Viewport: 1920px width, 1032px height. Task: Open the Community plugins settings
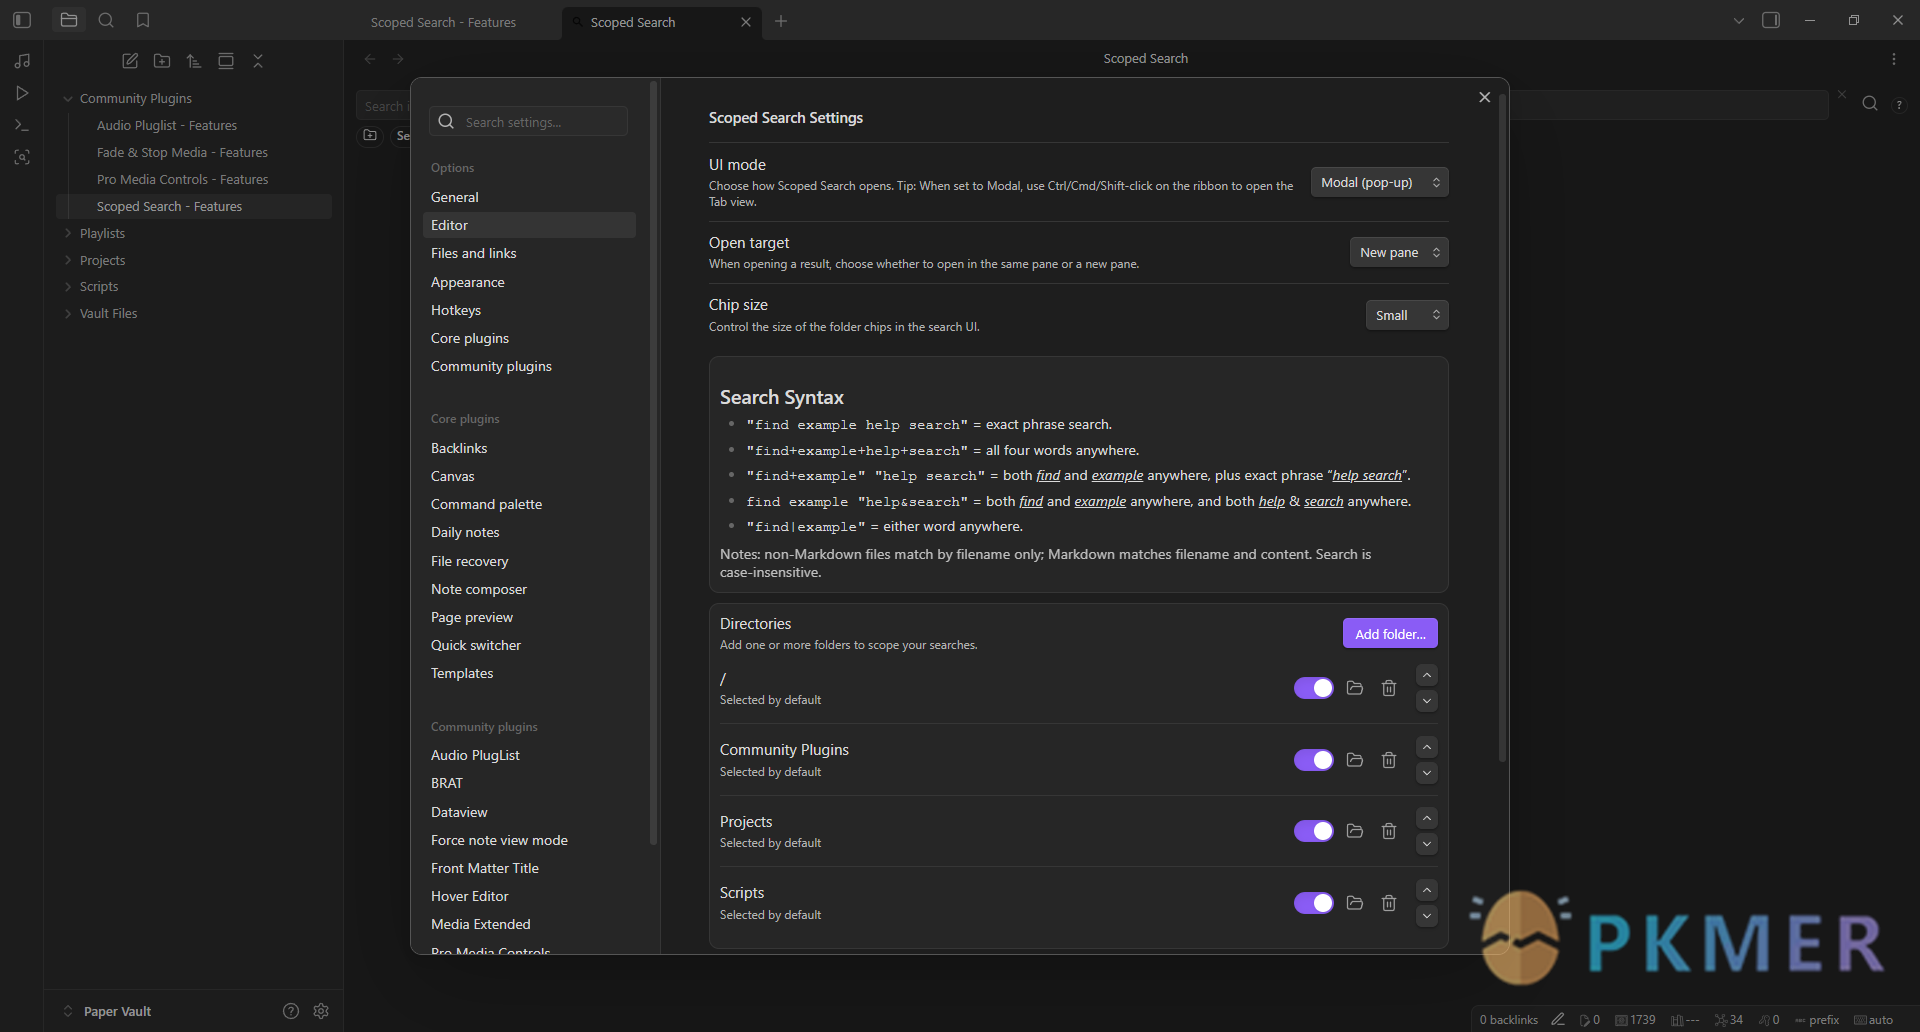529,366
